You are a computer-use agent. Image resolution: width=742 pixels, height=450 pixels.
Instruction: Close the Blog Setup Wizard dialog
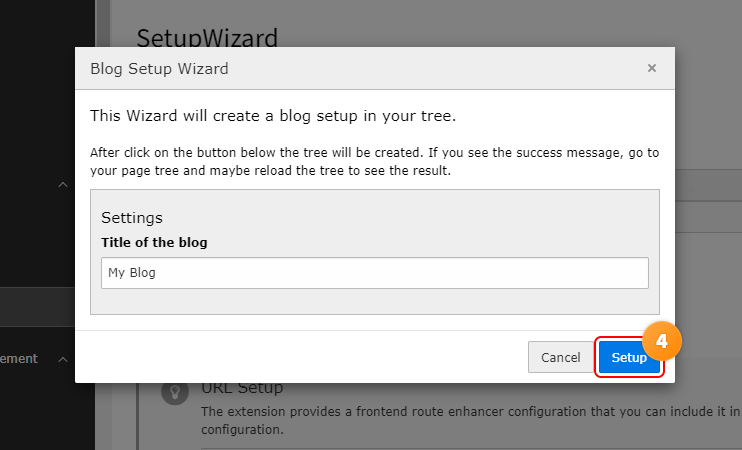click(652, 69)
